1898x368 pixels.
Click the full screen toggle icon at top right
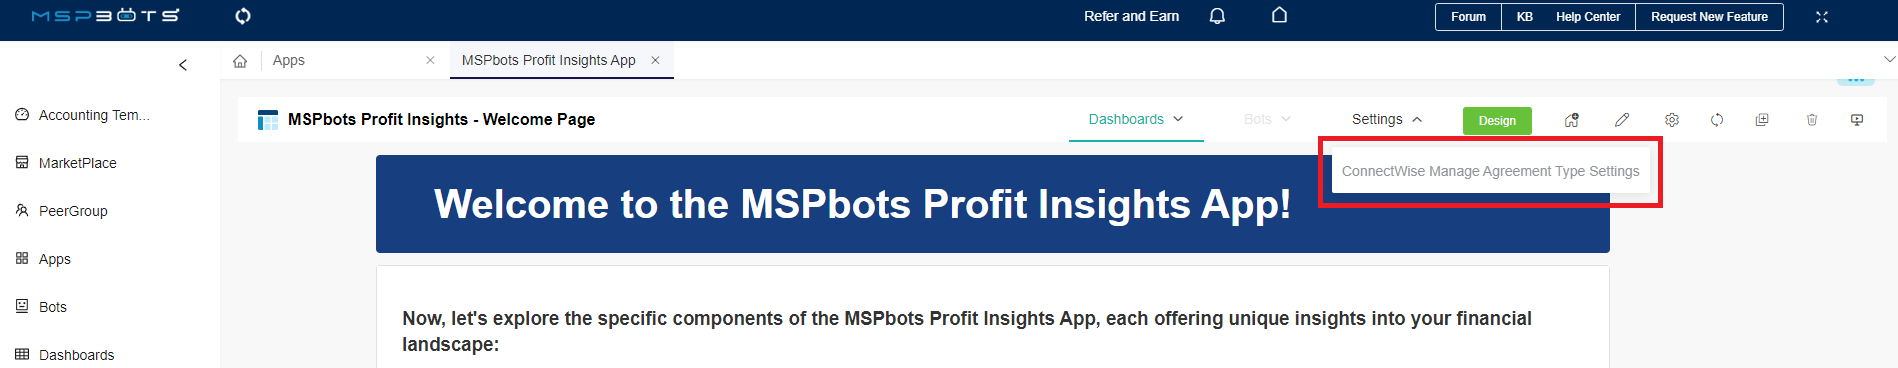1822,17
